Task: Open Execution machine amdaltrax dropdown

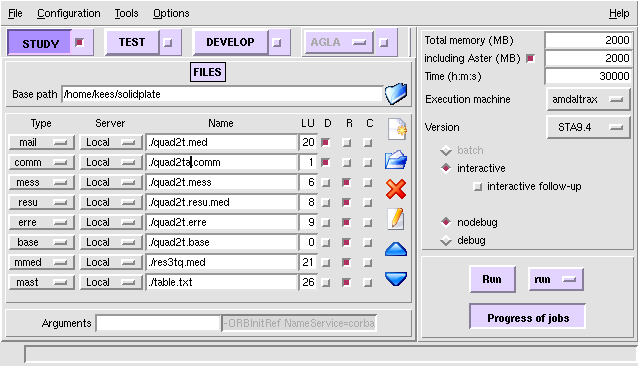Action: tap(588, 99)
